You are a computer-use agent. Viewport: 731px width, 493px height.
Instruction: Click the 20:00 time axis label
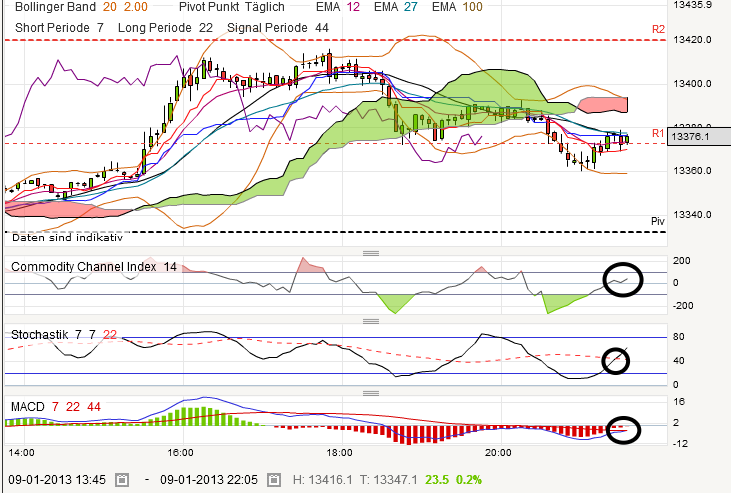pyautogui.click(x=498, y=452)
